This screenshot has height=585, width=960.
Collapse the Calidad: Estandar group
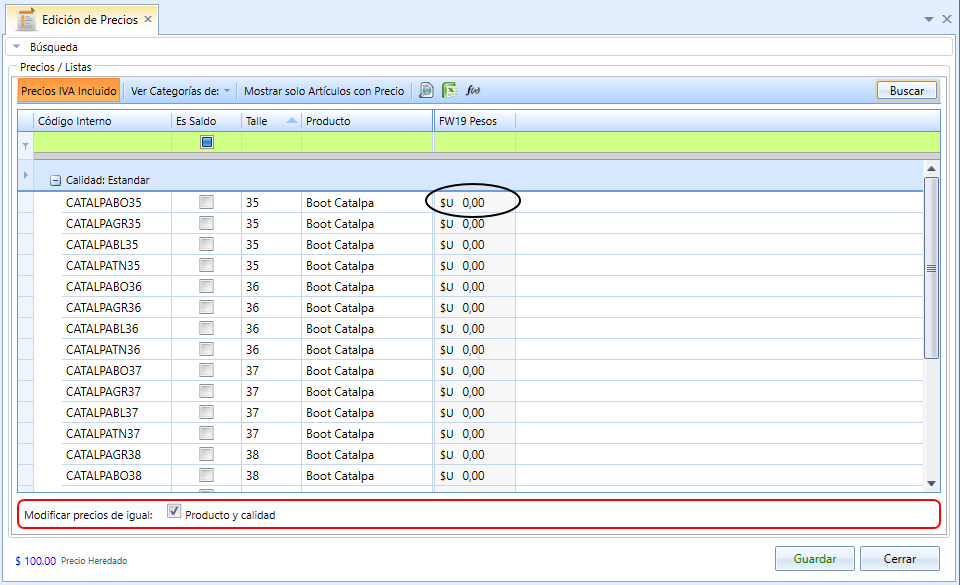tap(55, 181)
